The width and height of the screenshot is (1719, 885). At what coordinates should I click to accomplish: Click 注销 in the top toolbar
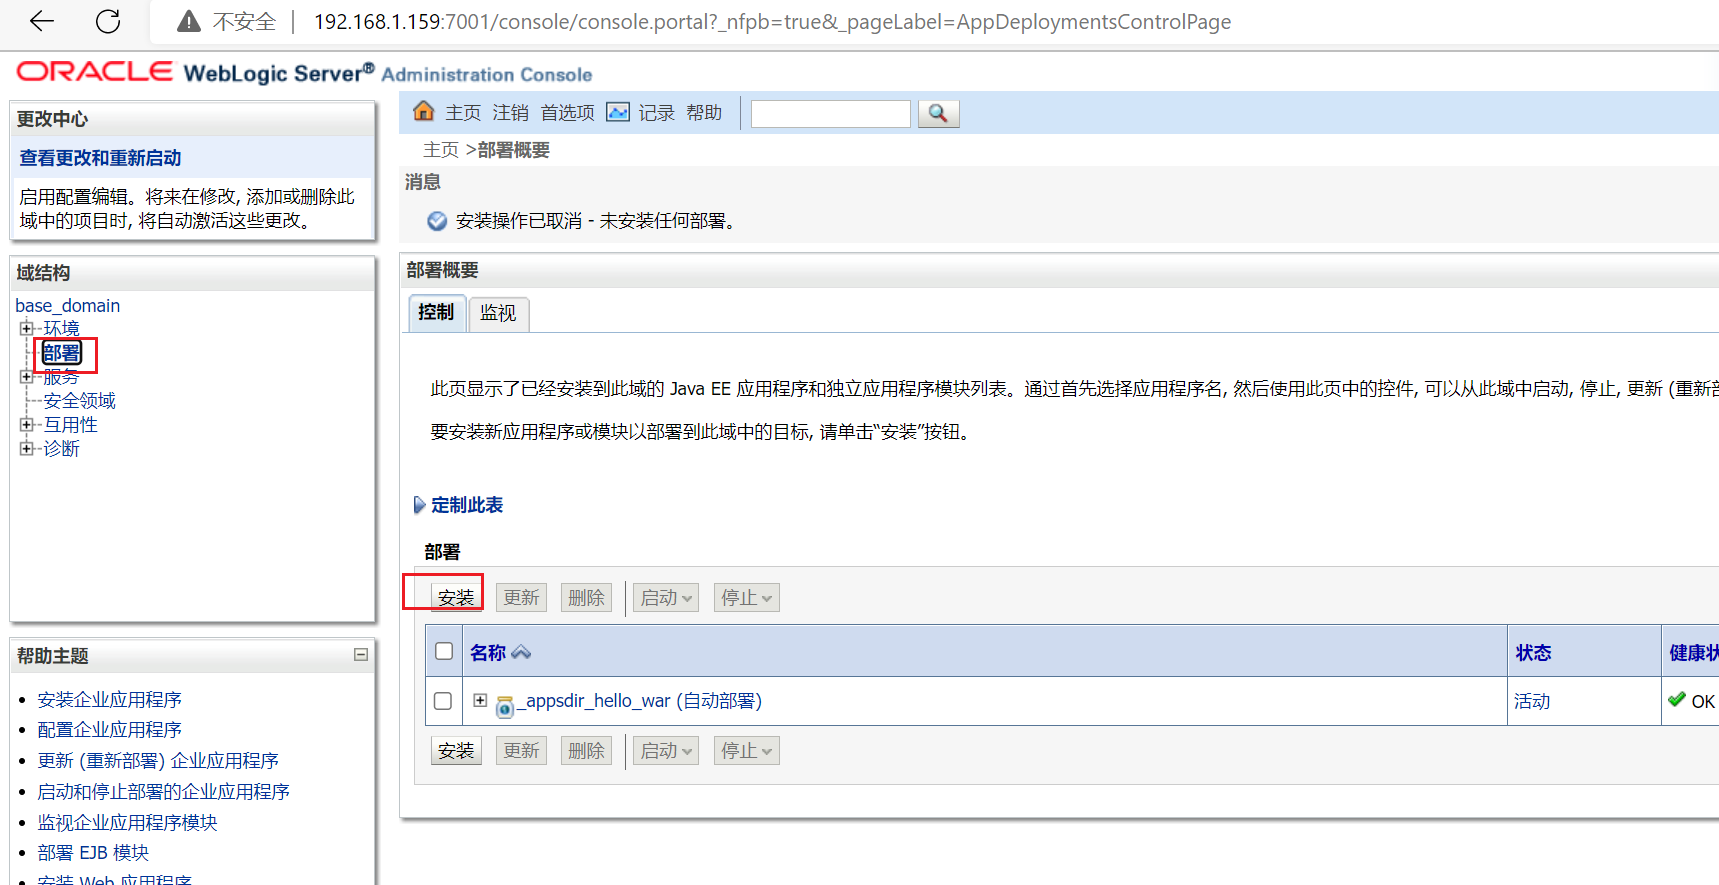pos(510,113)
